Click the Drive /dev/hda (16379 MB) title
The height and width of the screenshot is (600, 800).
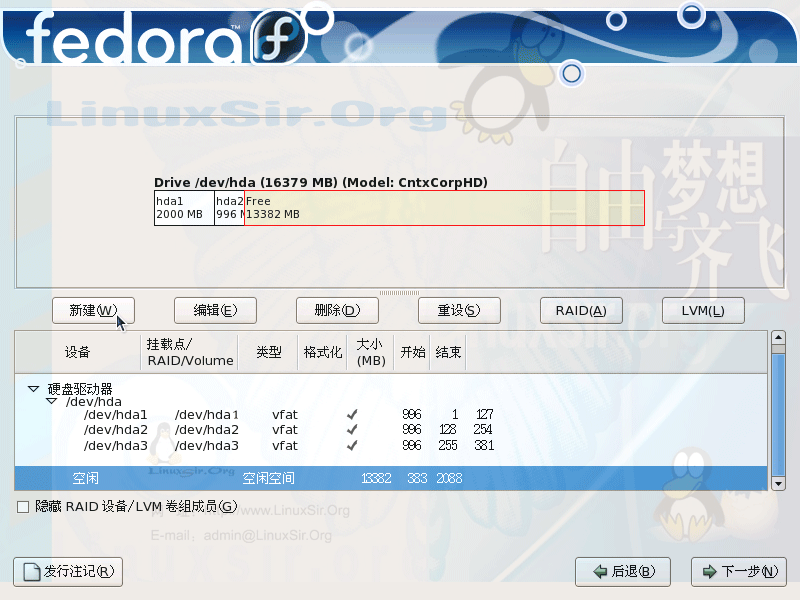pyautogui.click(x=320, y=182)
